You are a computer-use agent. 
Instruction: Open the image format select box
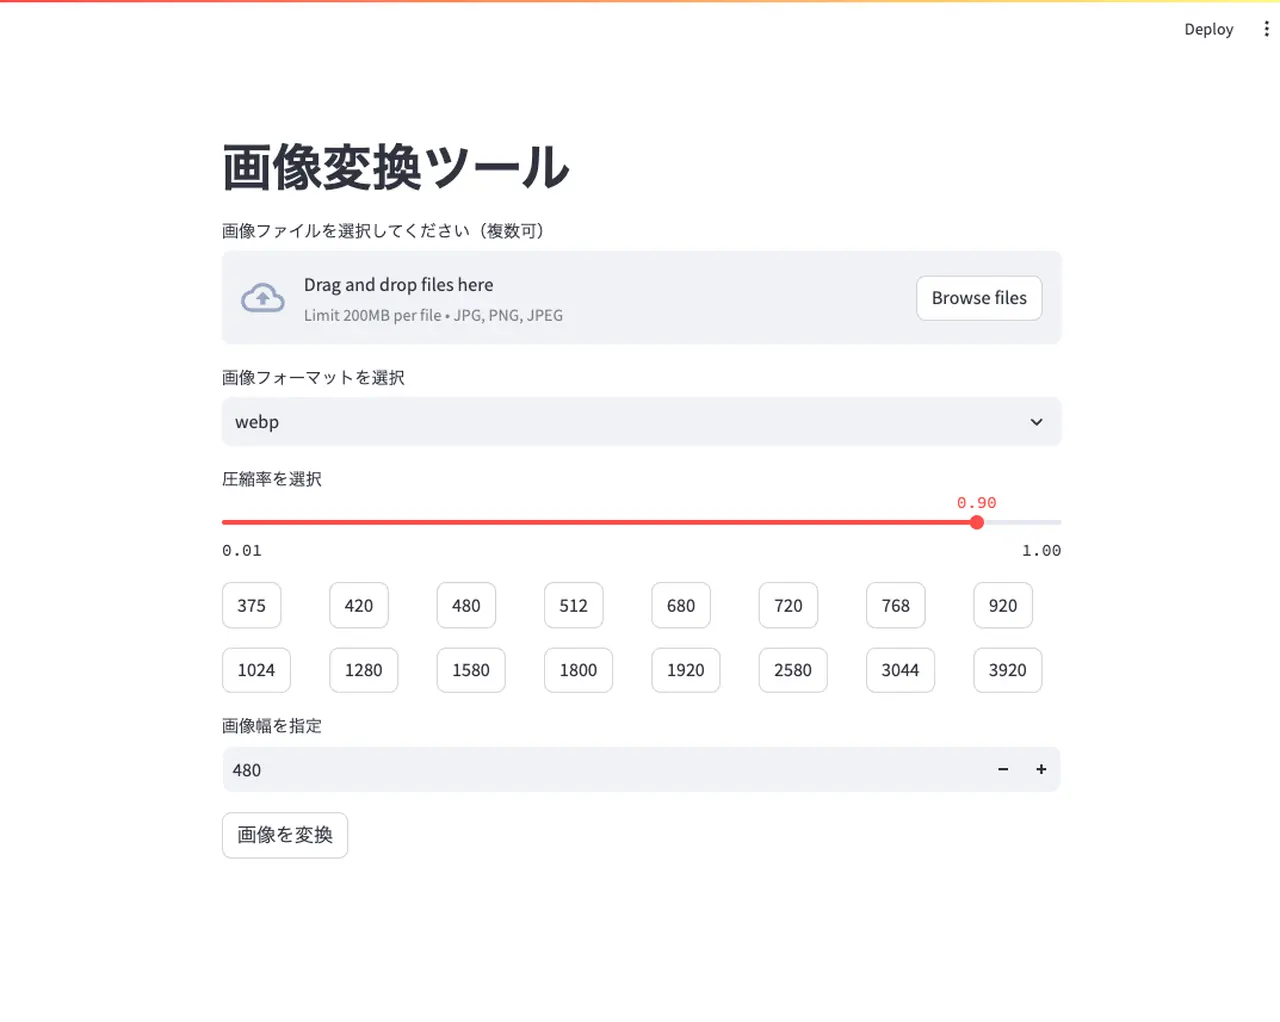tap(620, 422)
